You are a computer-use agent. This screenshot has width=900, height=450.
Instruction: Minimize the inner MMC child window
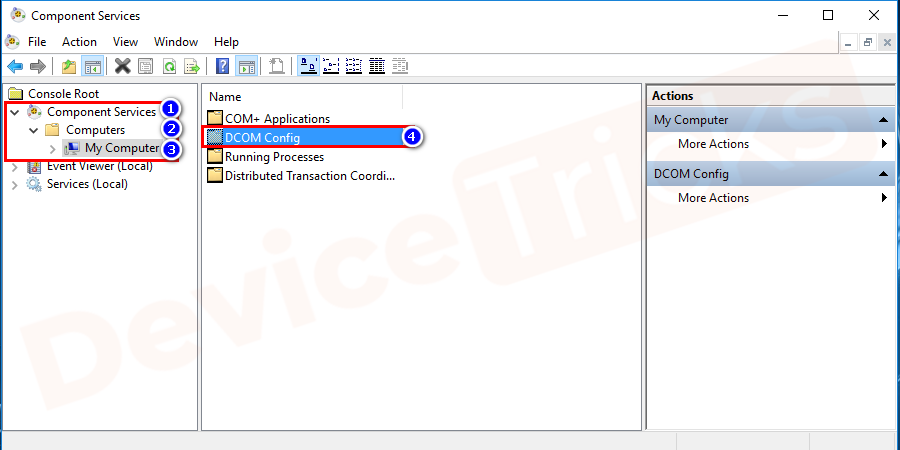pos(848,43)
